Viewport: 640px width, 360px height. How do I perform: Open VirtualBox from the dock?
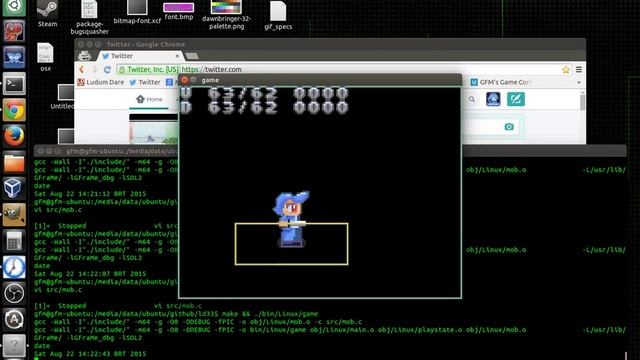click(14, 189)
